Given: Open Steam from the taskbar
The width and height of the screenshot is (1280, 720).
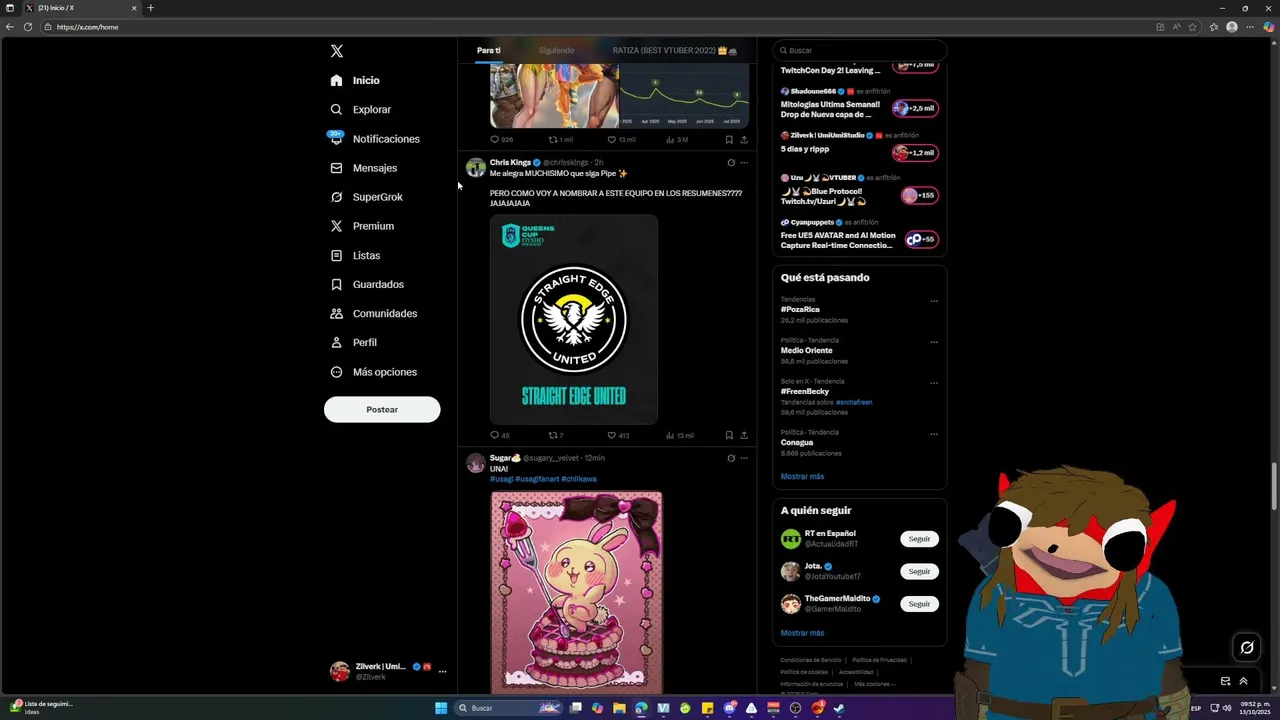Looking at the screenshot, I should point(839,708).
